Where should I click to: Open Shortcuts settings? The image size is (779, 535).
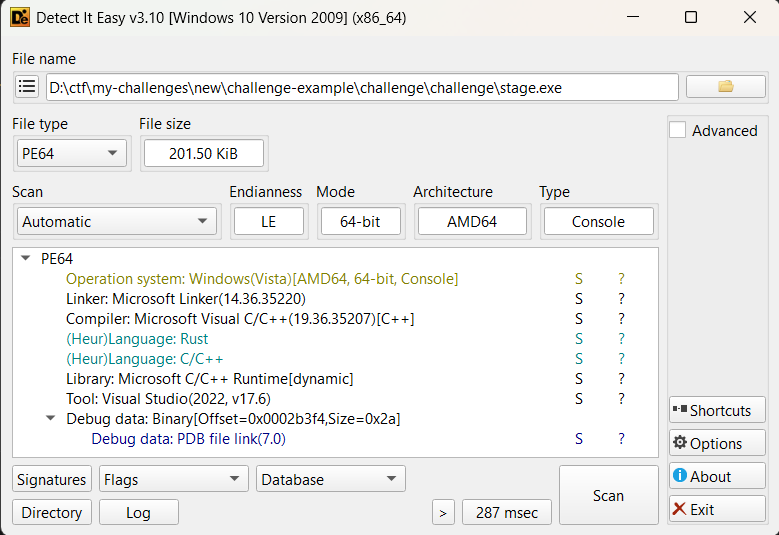[x=717, y=410]
